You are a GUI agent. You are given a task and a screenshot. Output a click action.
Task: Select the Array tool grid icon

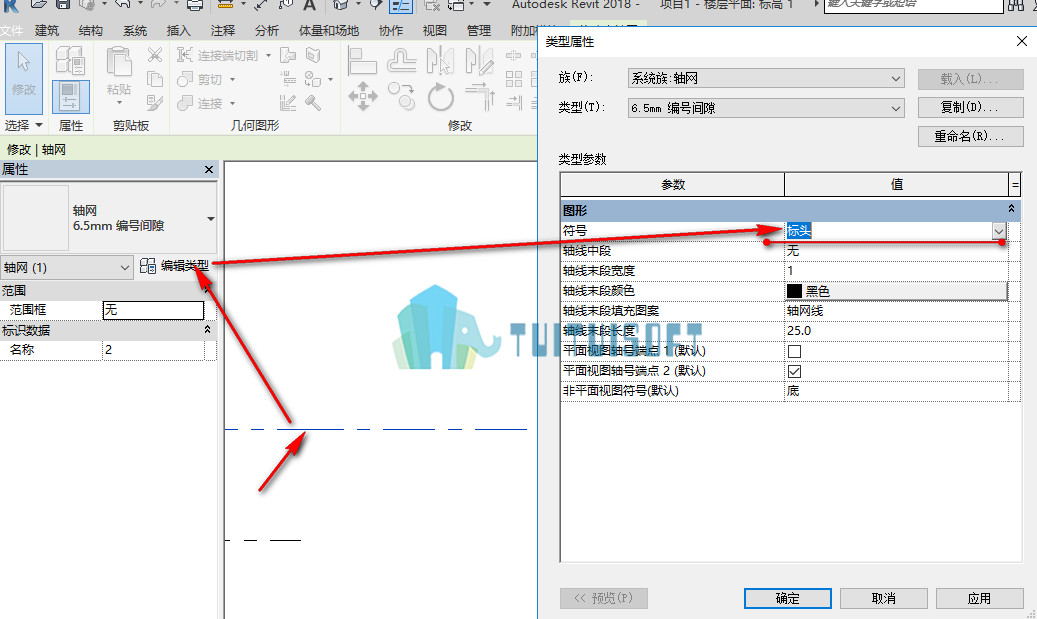click(x=514, y=79)
